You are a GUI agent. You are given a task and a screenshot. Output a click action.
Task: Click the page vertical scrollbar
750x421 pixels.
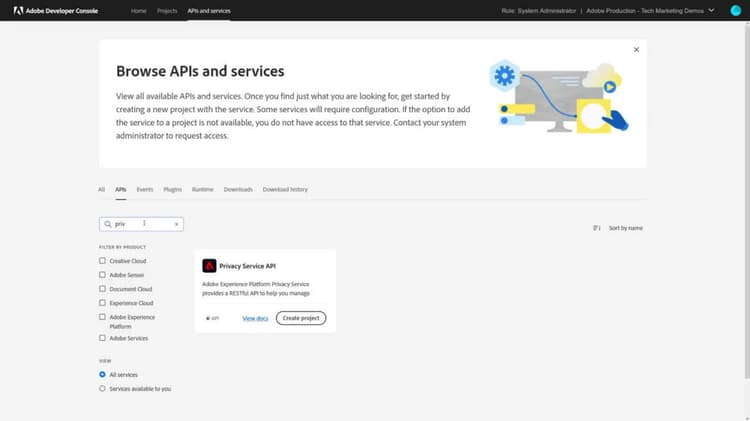747,201
